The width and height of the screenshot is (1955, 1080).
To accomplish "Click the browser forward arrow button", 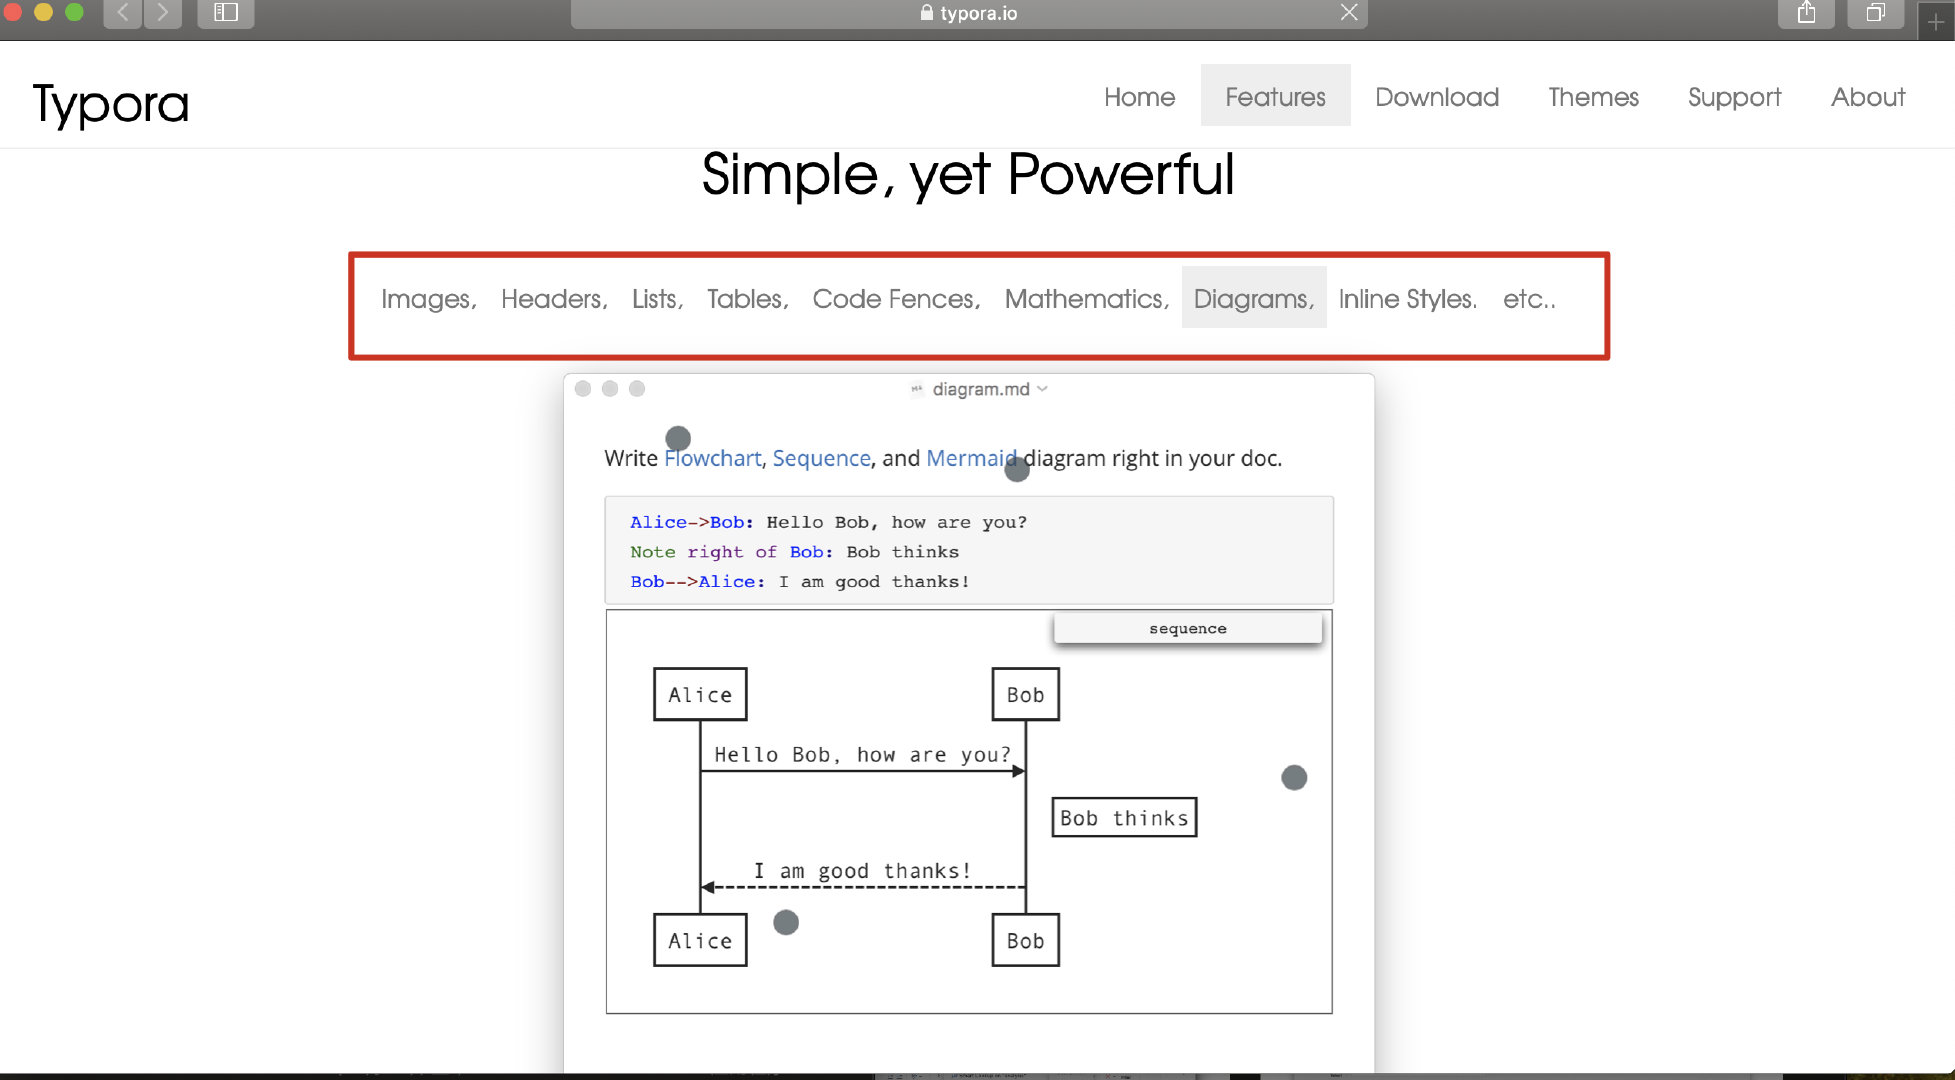I will 163,13.
